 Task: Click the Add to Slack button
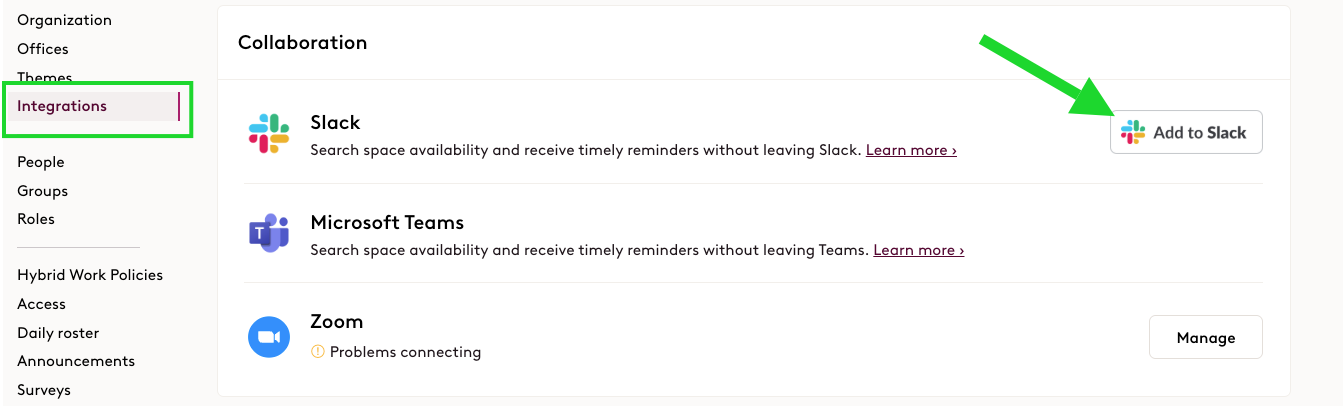click(x=1186, y=132)
